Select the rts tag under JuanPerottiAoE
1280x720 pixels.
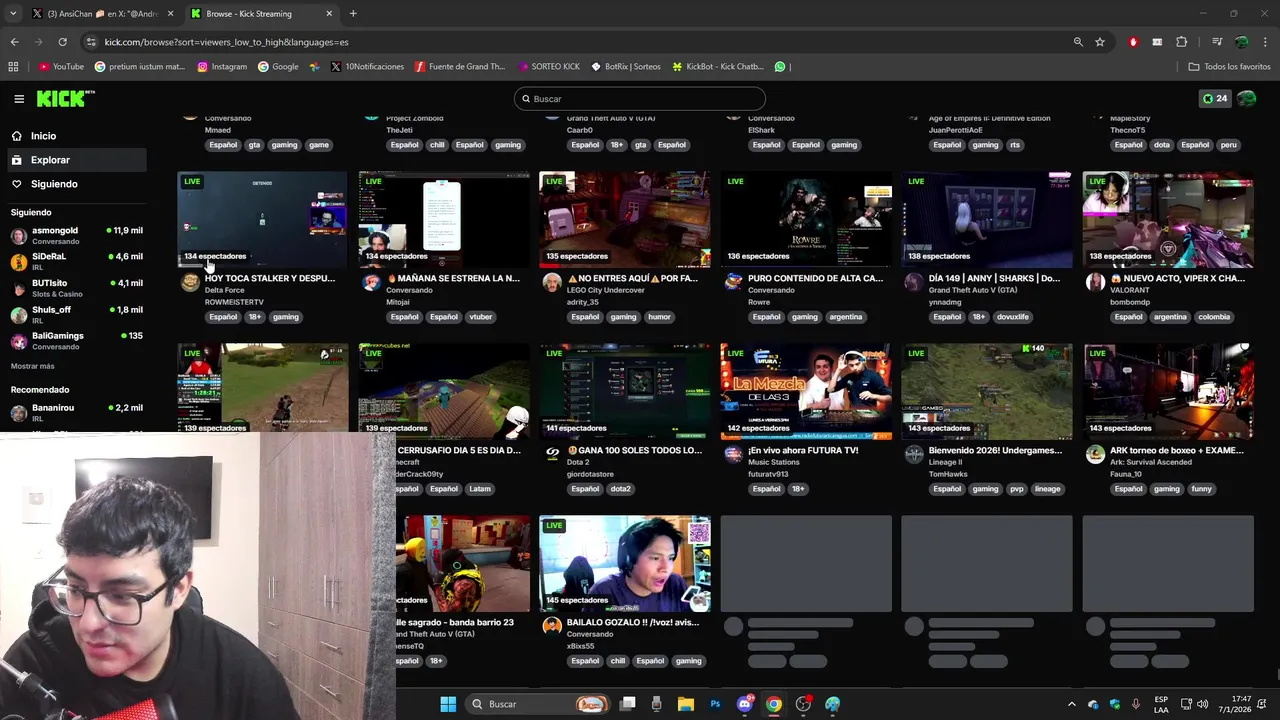1015,145
